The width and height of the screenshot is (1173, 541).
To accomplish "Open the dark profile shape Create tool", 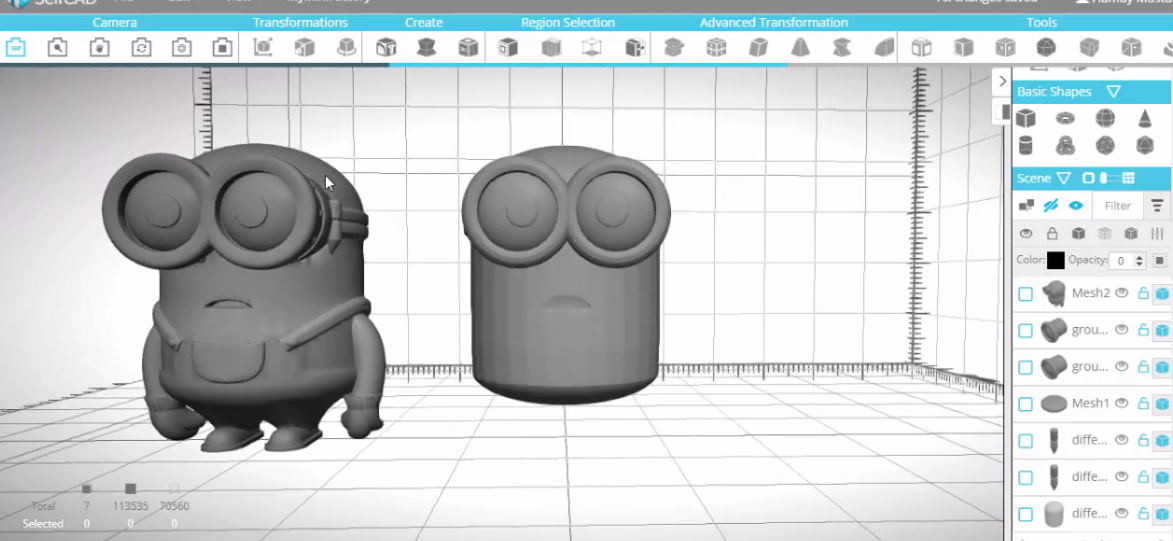I will 426,48.
